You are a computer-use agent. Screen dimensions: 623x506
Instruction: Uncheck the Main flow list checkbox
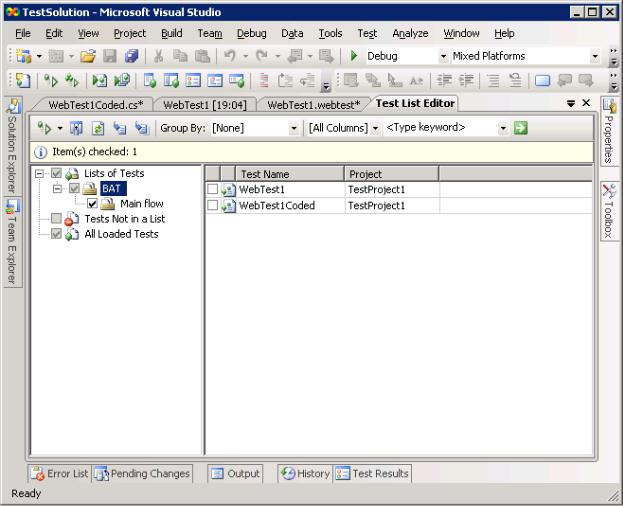coord(92,204)
